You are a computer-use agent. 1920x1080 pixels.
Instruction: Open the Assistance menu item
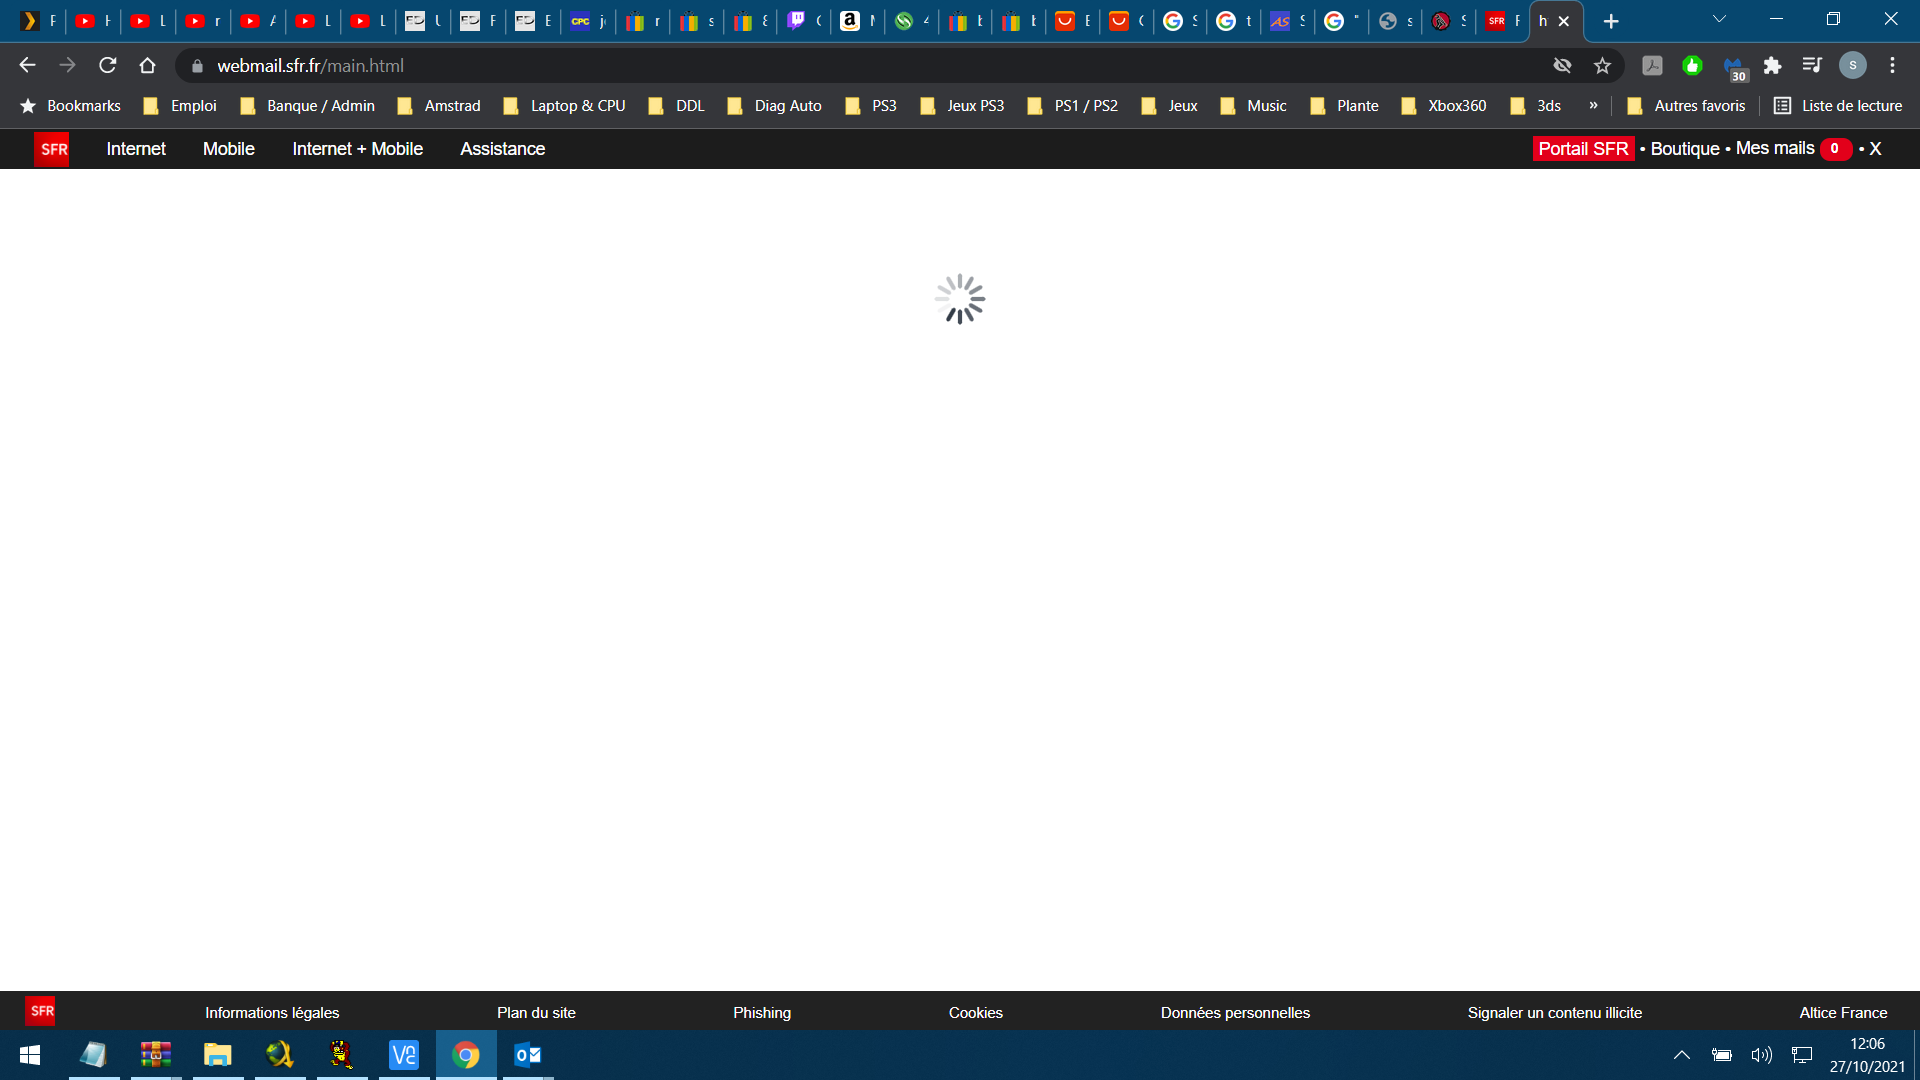(x=502, y=149)
